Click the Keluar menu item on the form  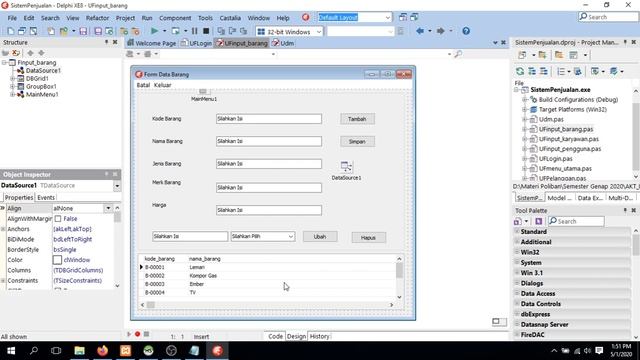click(x=162, y=85)
